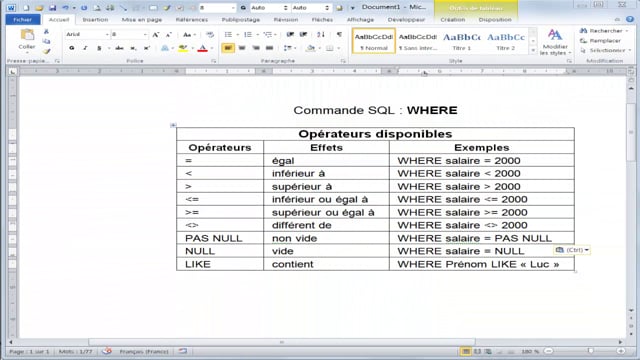Click the red font color button

click(202, 48)
